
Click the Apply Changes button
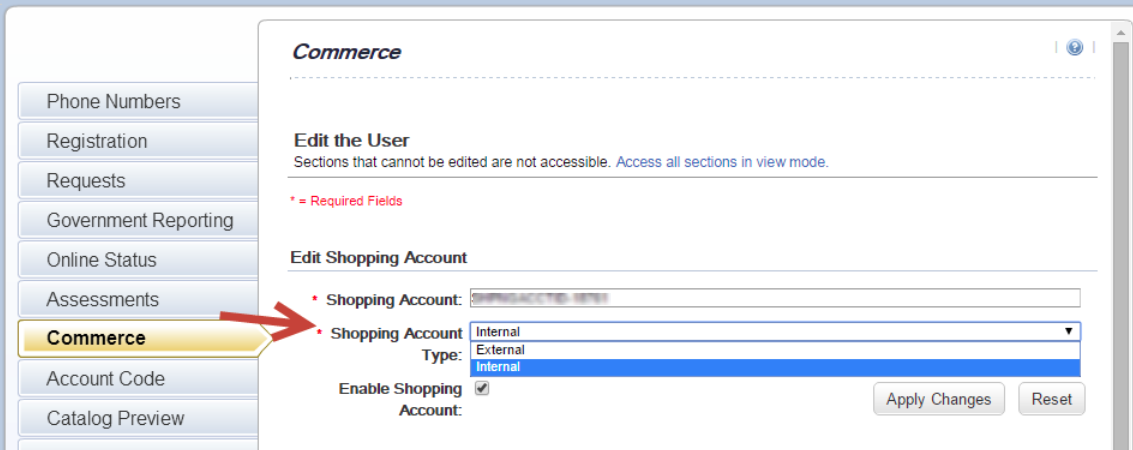click(939, 399)
